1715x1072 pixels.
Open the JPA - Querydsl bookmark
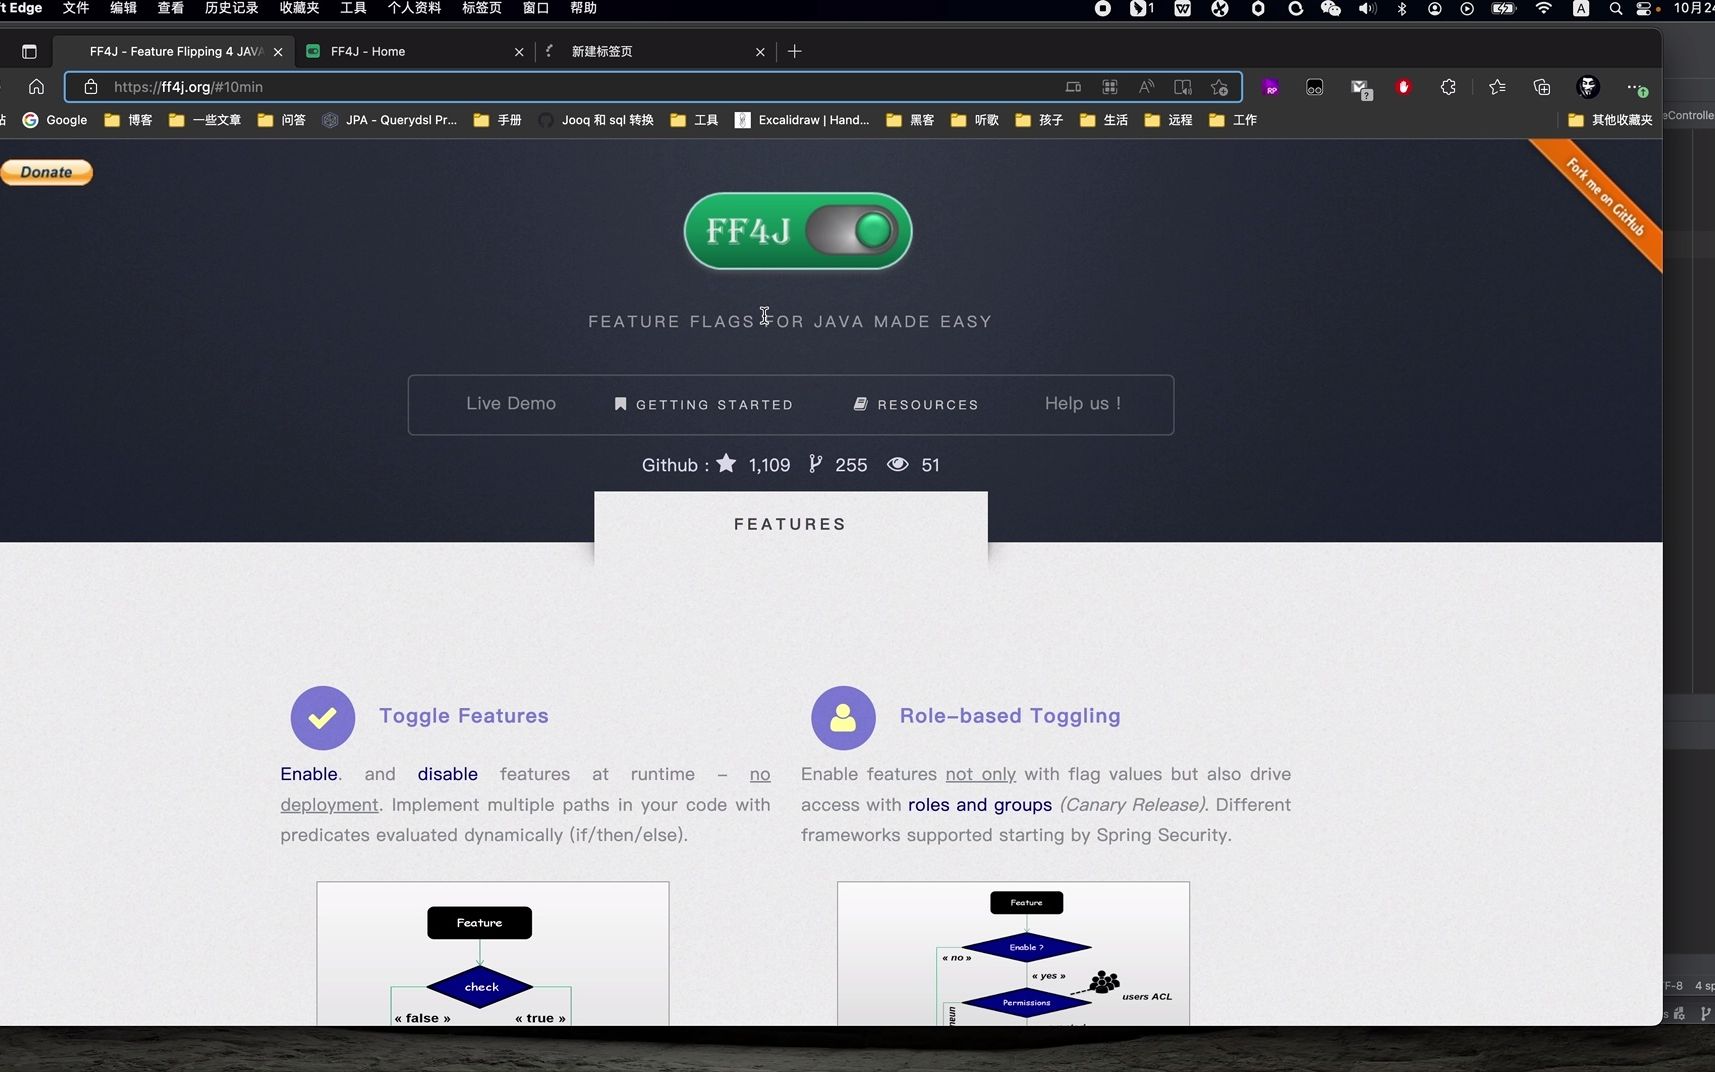click(389, 120)
